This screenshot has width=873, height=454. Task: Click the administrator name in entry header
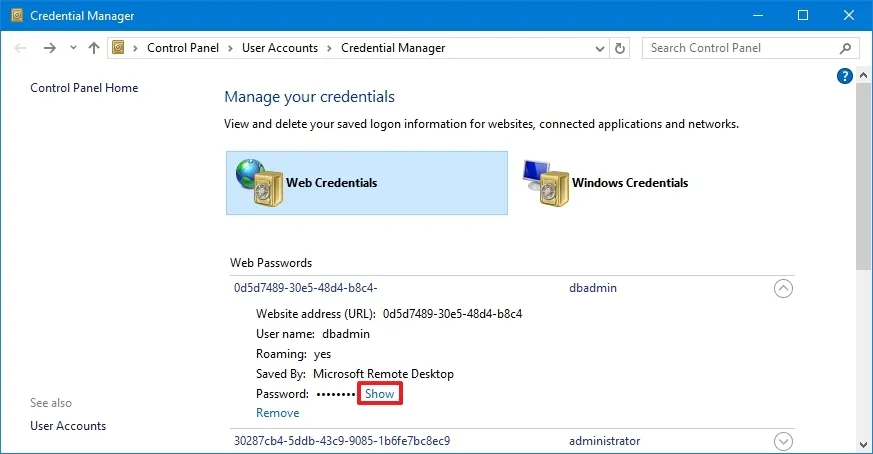(x=605, y=441)
